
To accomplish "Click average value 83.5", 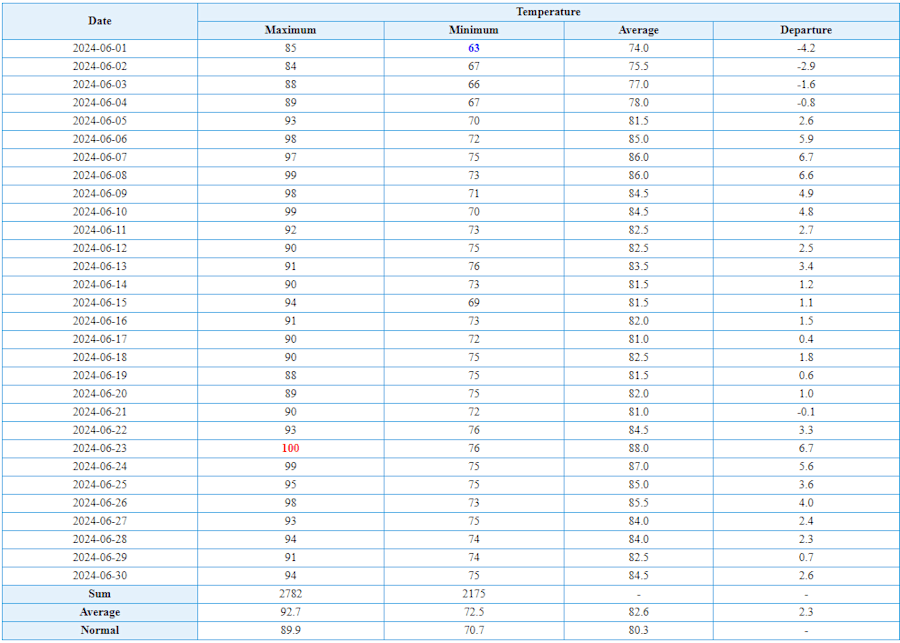I will pos(638,267).
